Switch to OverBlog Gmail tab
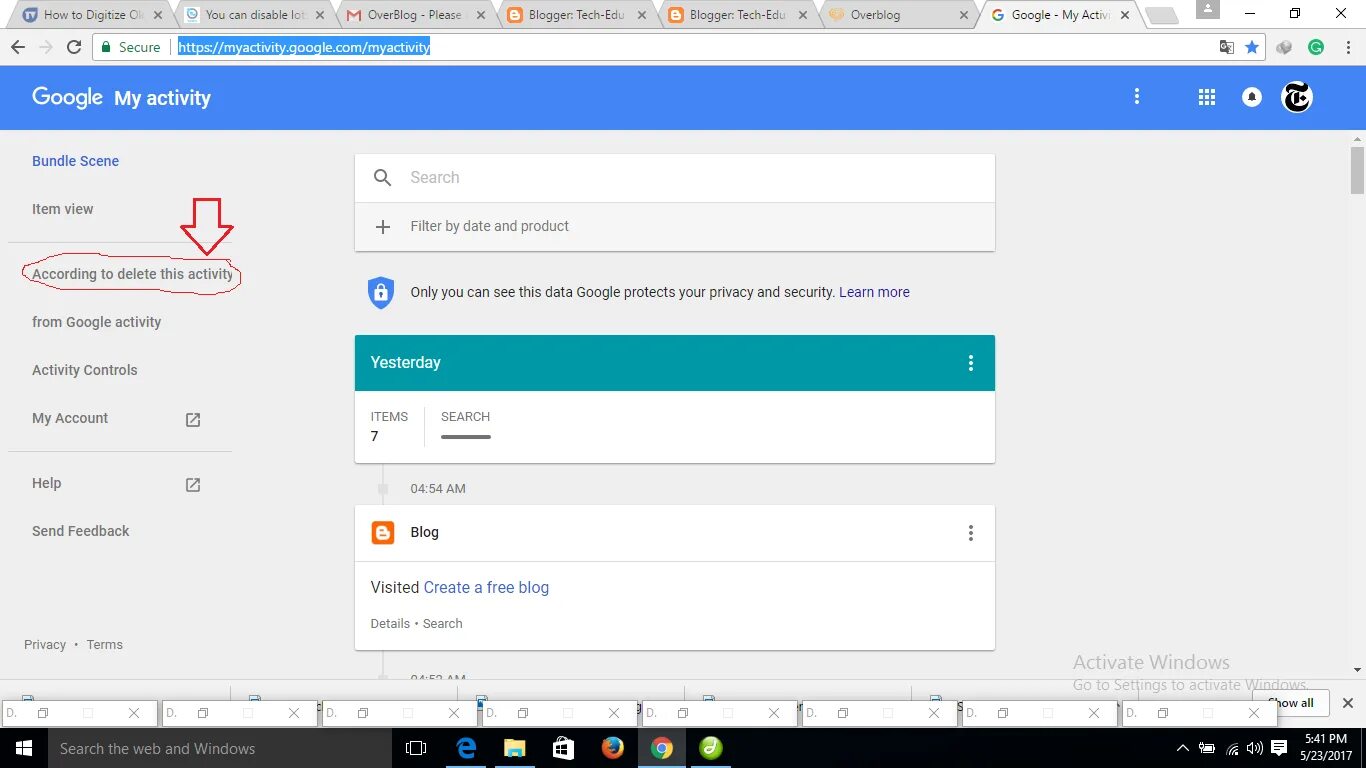Viewport: 1366px width, 768px height. [x=413, y=15]
